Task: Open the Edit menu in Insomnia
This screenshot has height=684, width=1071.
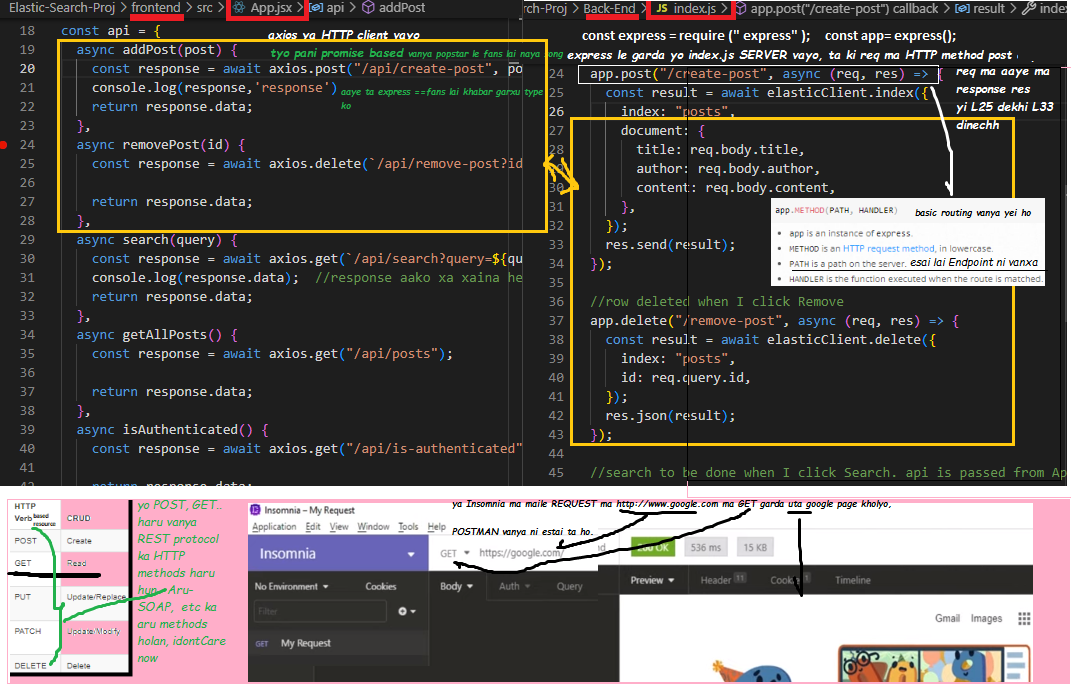Action: 313,527
